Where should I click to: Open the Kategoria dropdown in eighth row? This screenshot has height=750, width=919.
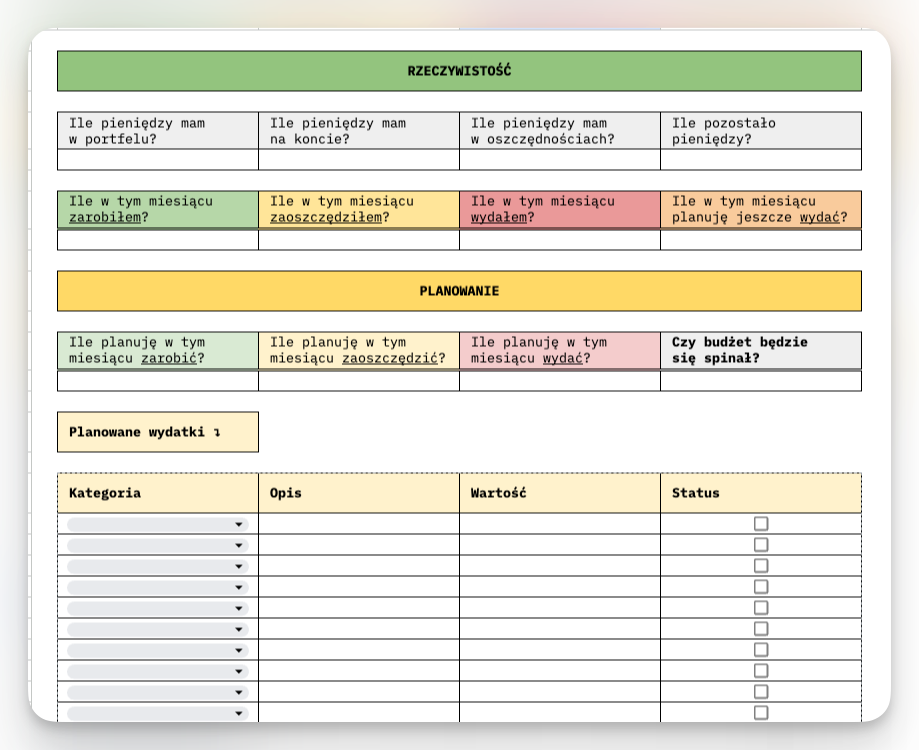pyautogui.click(x=158, y=671)
